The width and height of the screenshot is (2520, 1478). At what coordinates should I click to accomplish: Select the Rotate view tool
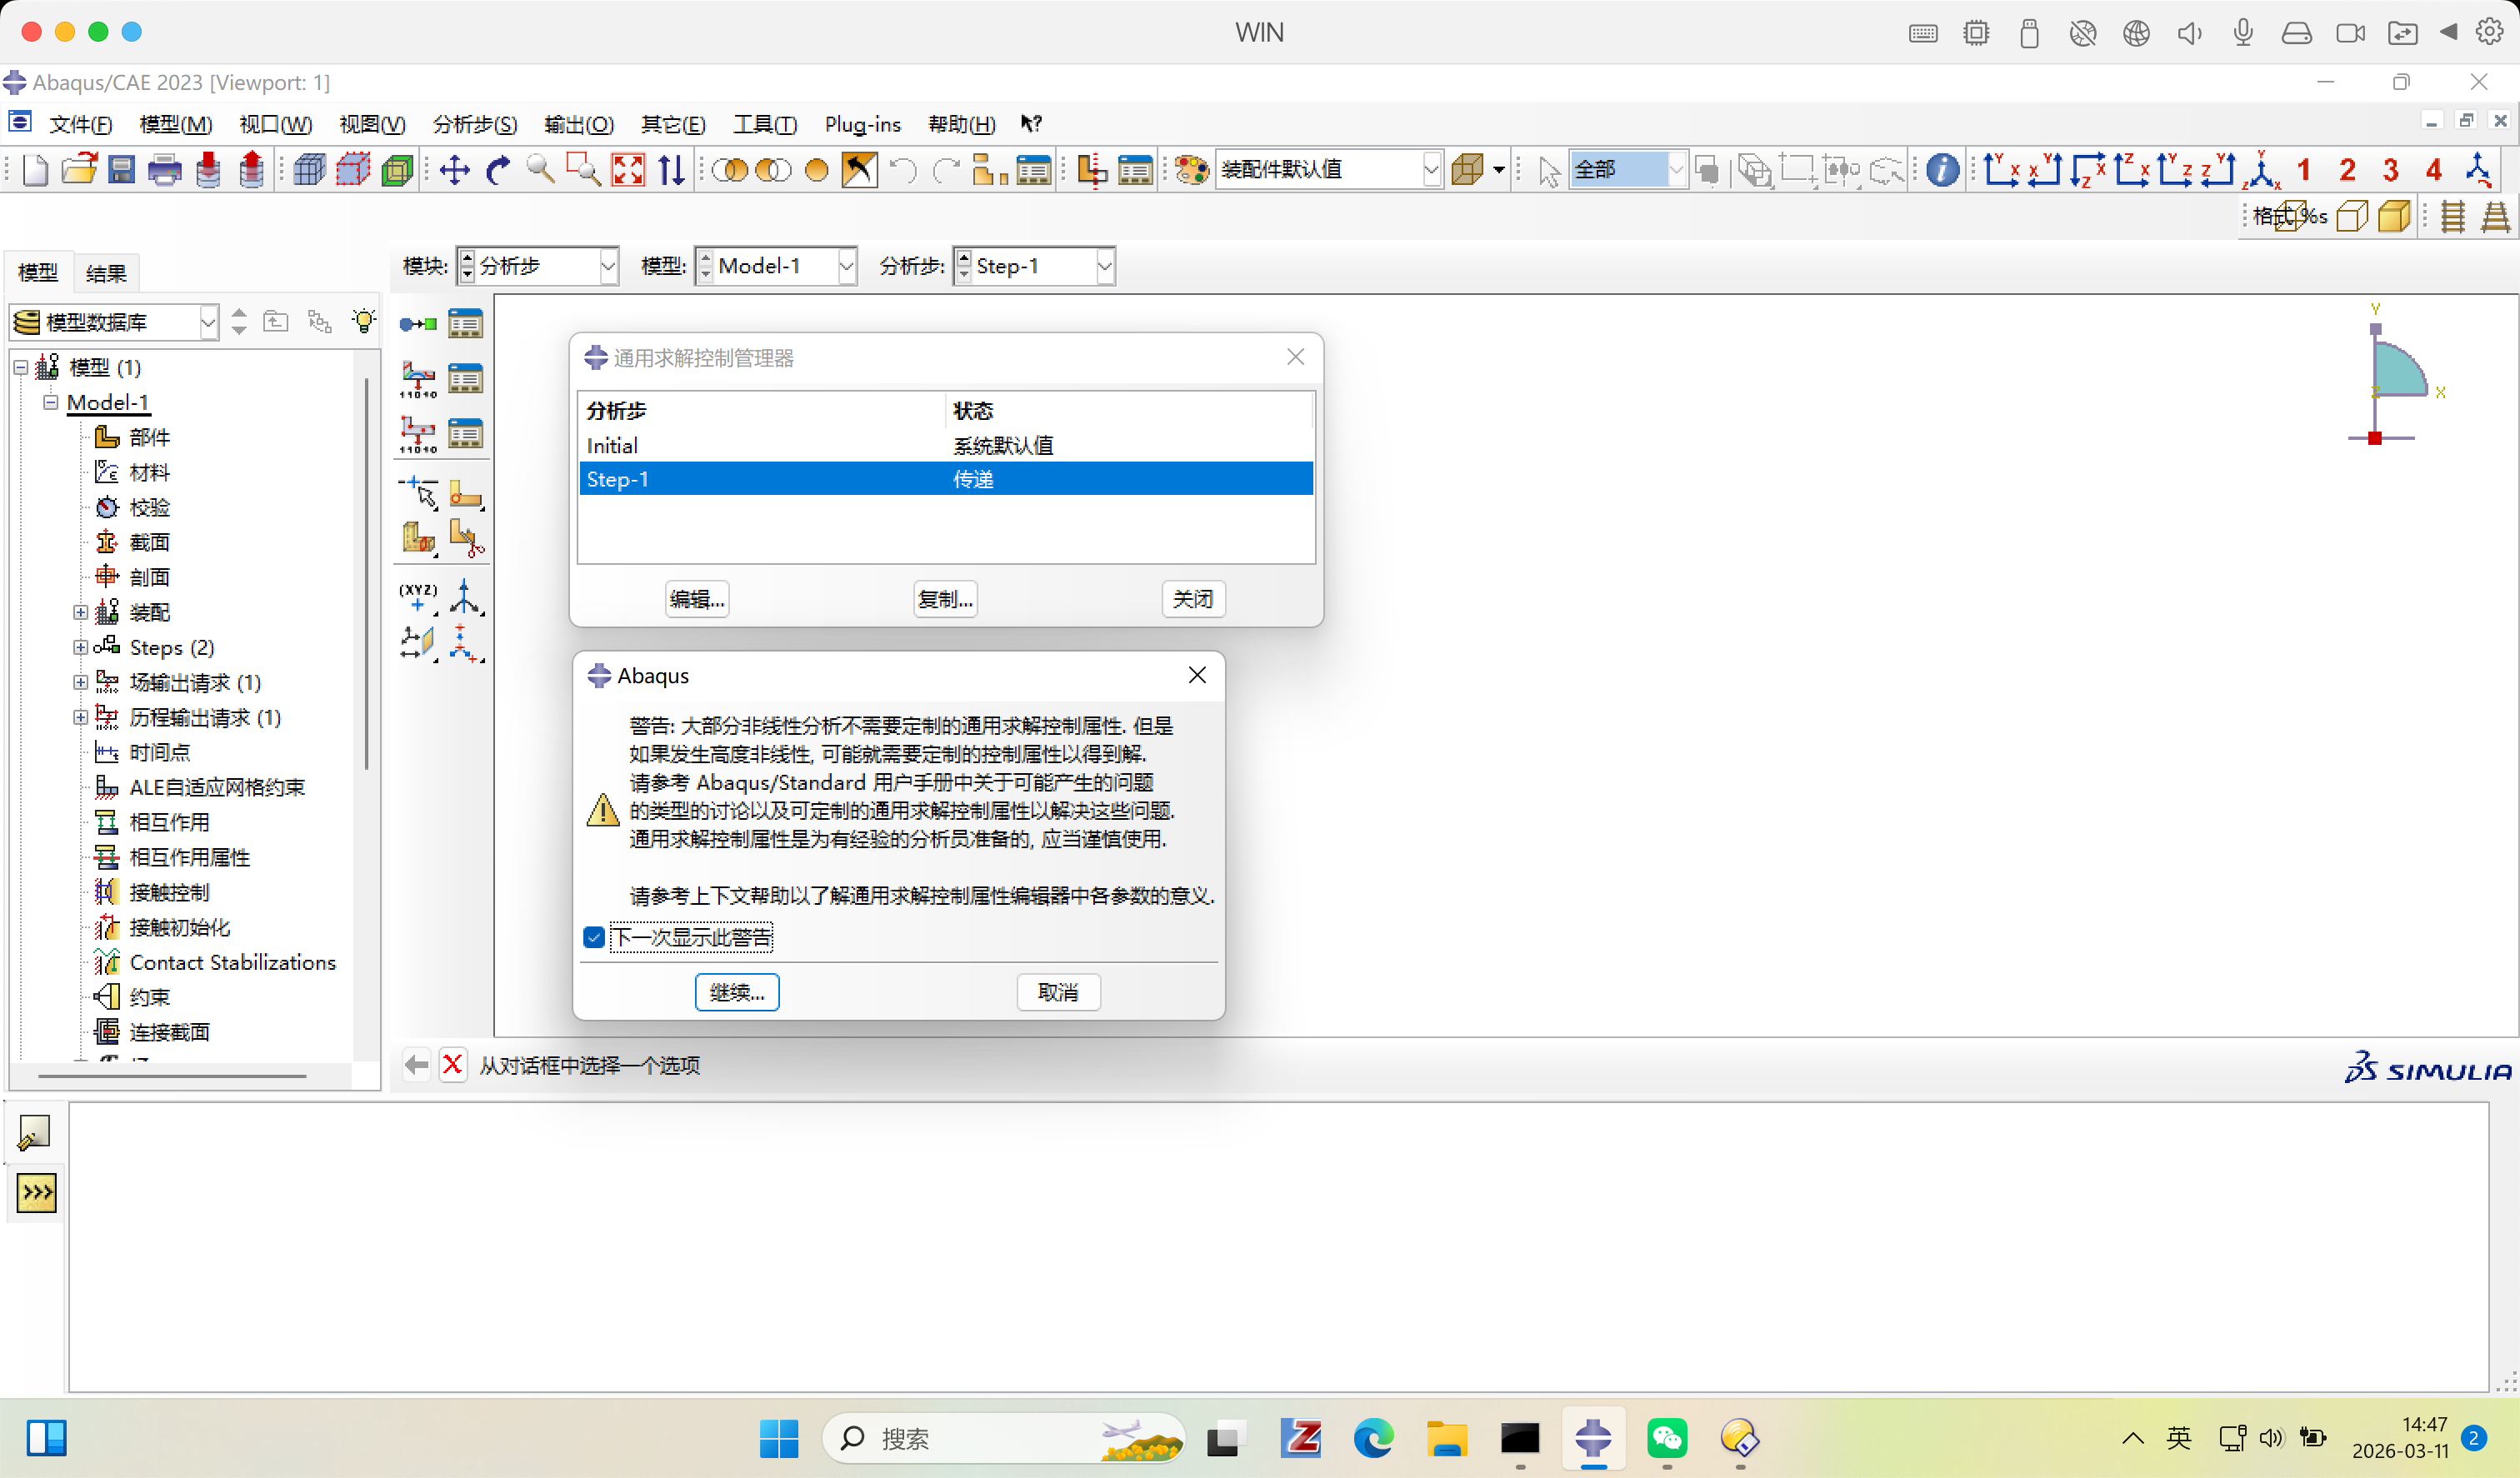[x=498, y=170]
